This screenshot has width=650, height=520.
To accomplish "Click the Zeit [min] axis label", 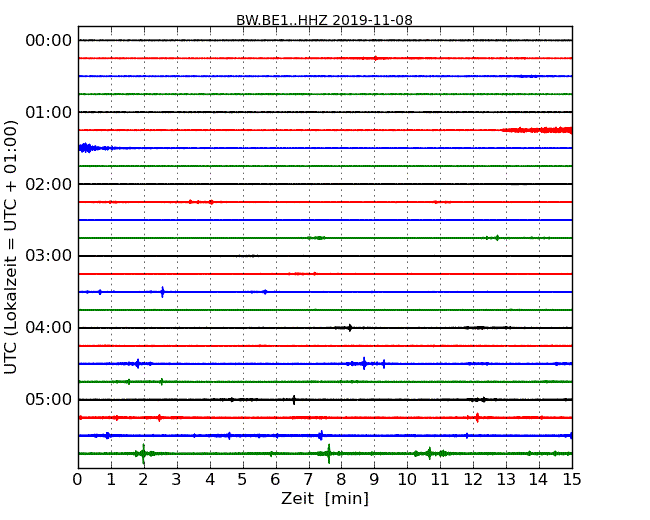I will [x=325, y=498].
